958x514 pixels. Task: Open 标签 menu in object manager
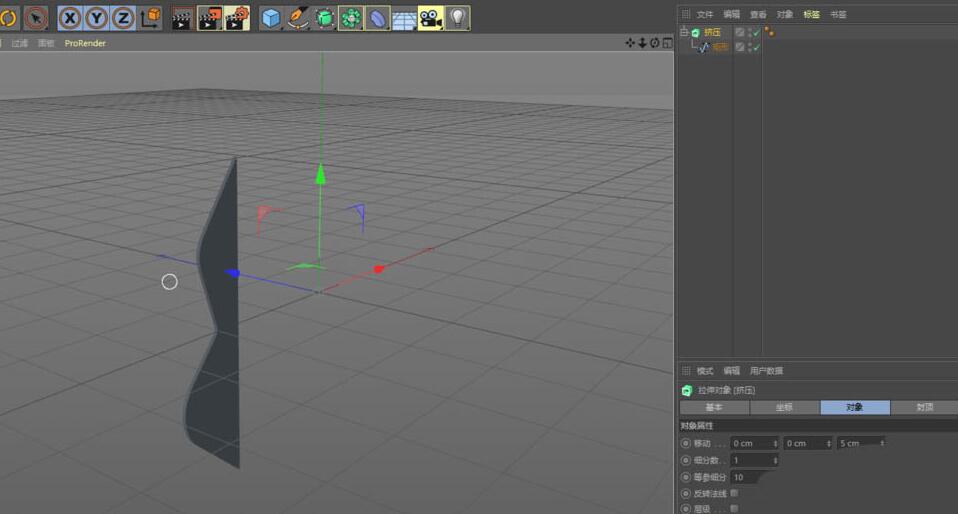(811, 14)
